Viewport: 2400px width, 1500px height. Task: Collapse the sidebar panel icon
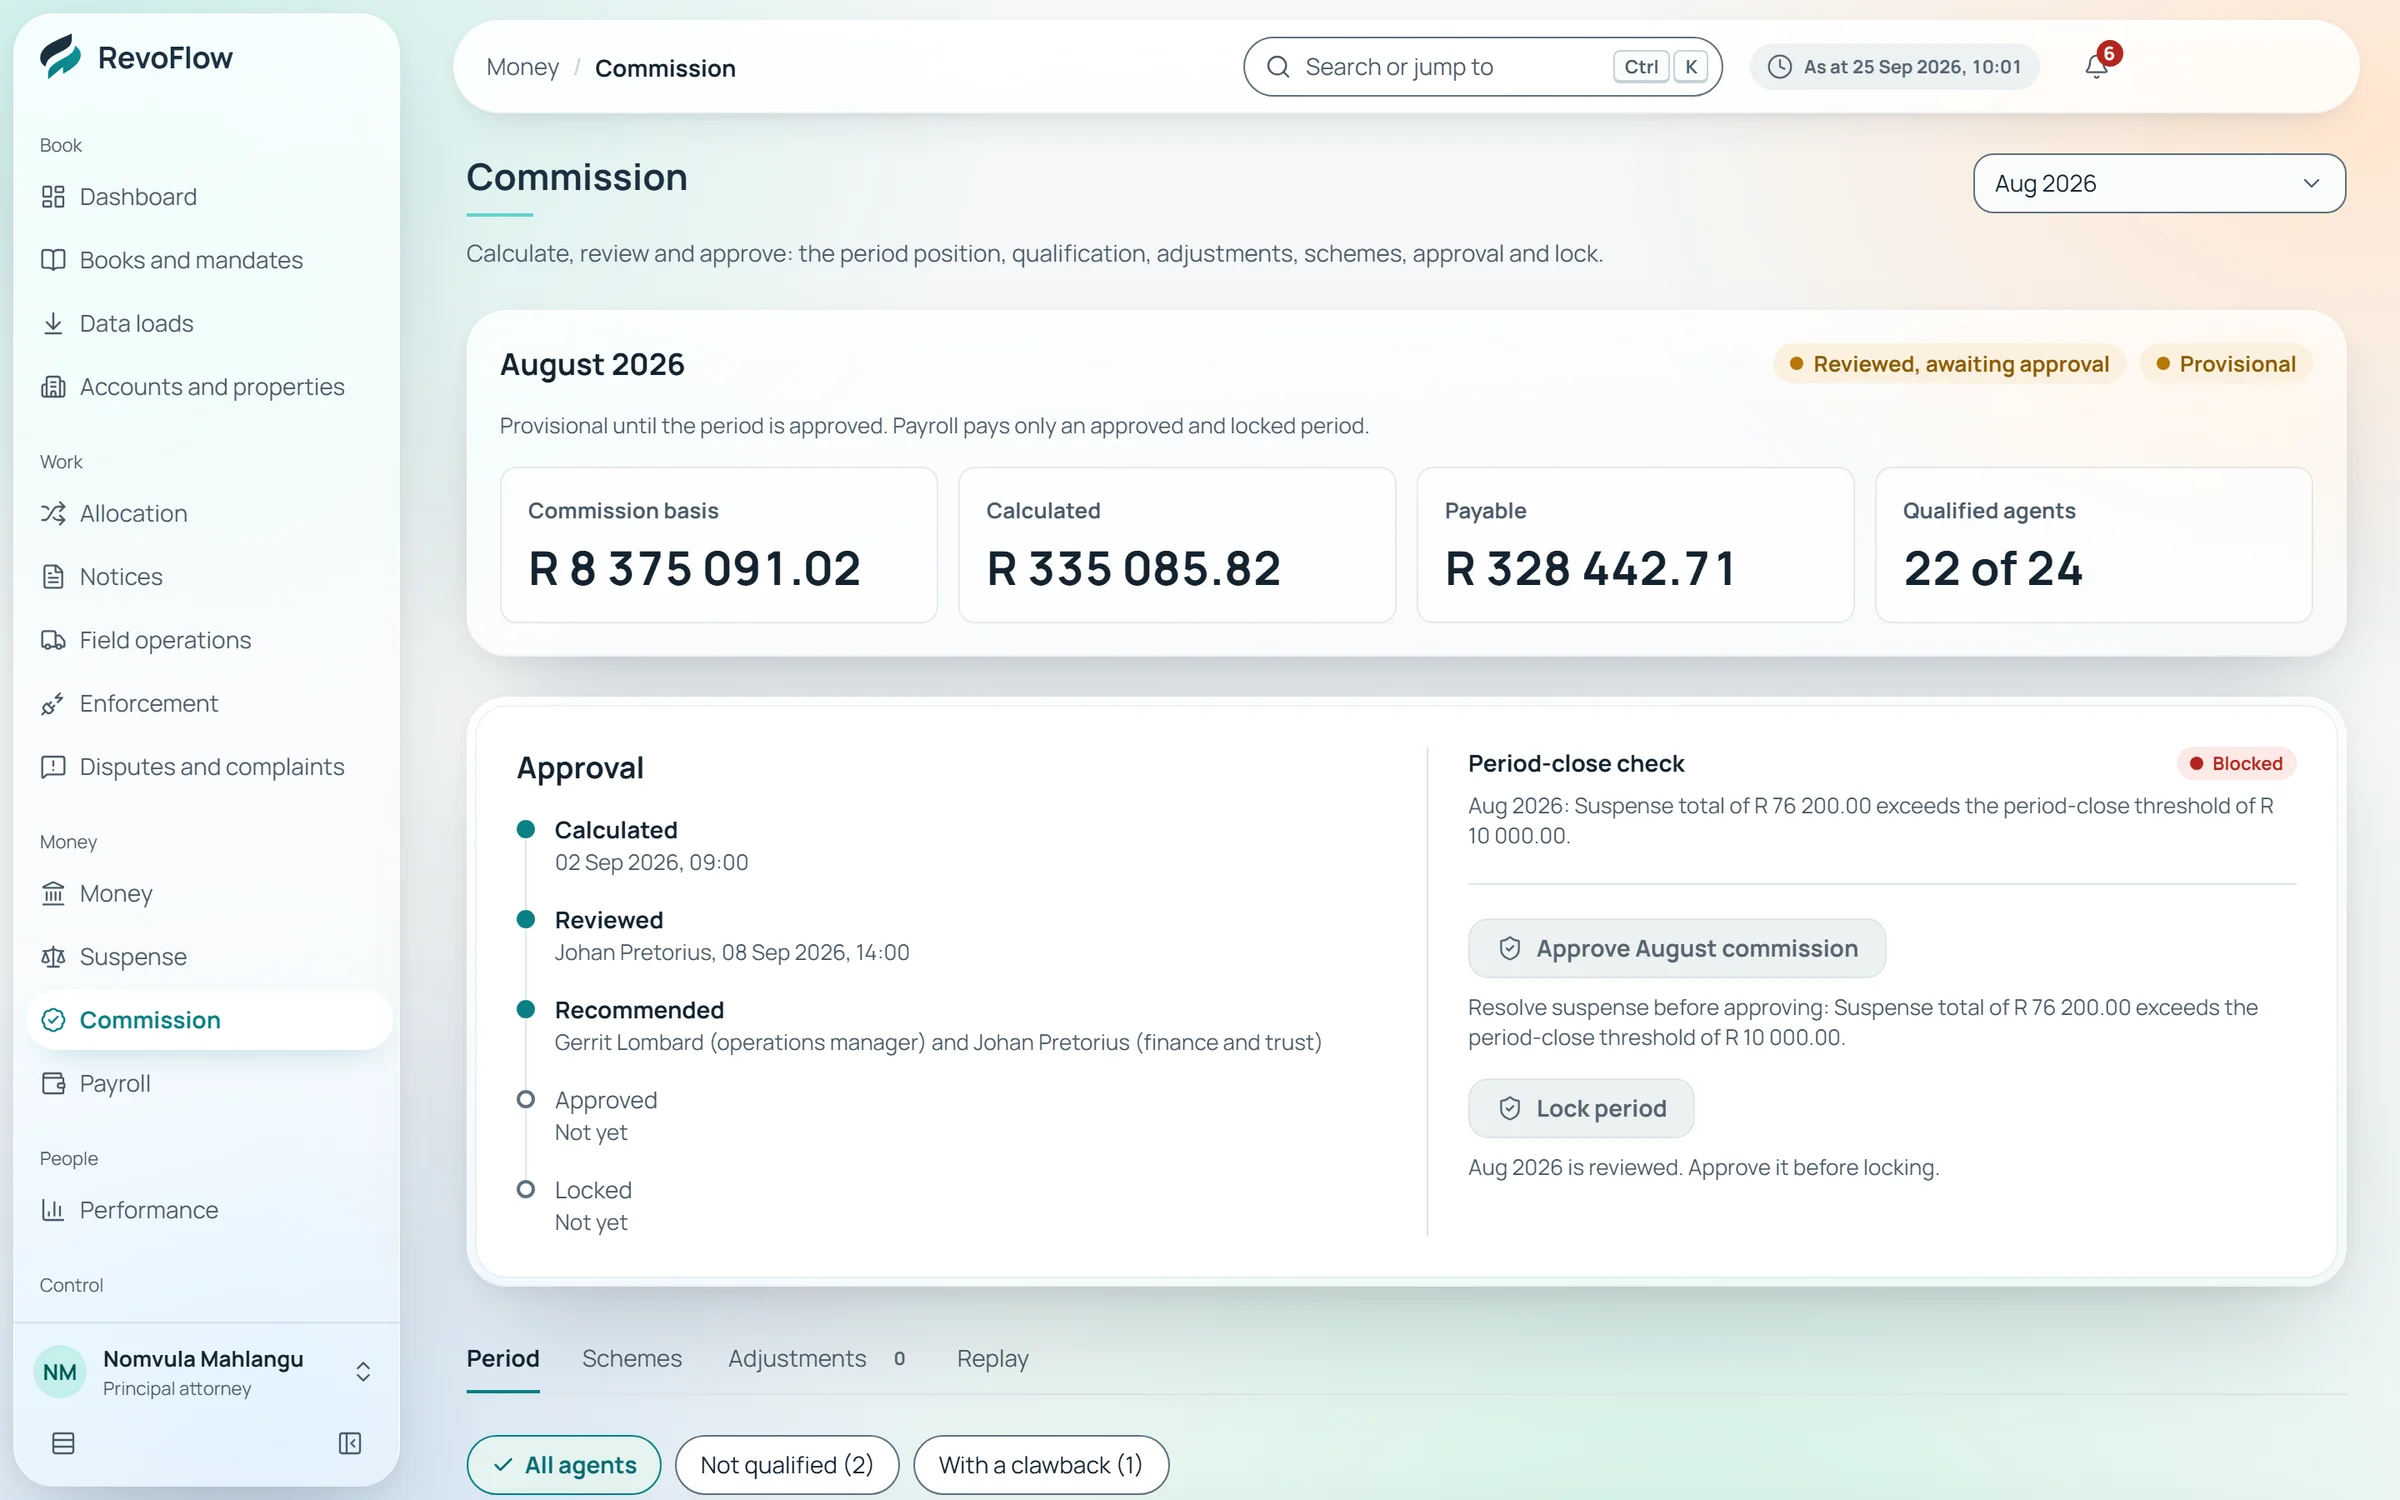(x=350, y=1443)
